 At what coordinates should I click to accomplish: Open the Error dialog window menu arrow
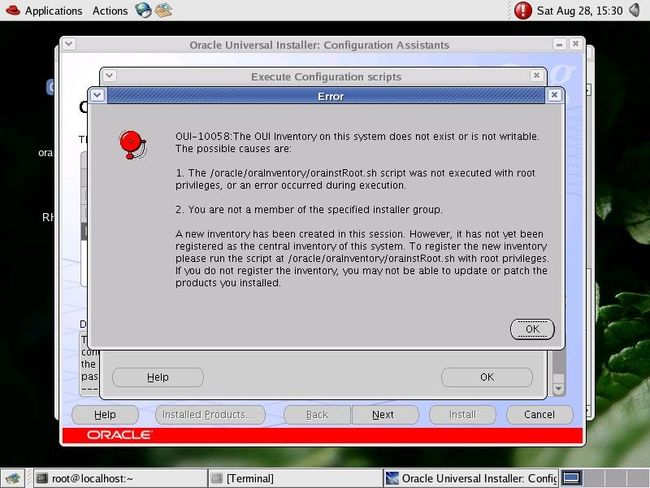click(x=97, y=95)
